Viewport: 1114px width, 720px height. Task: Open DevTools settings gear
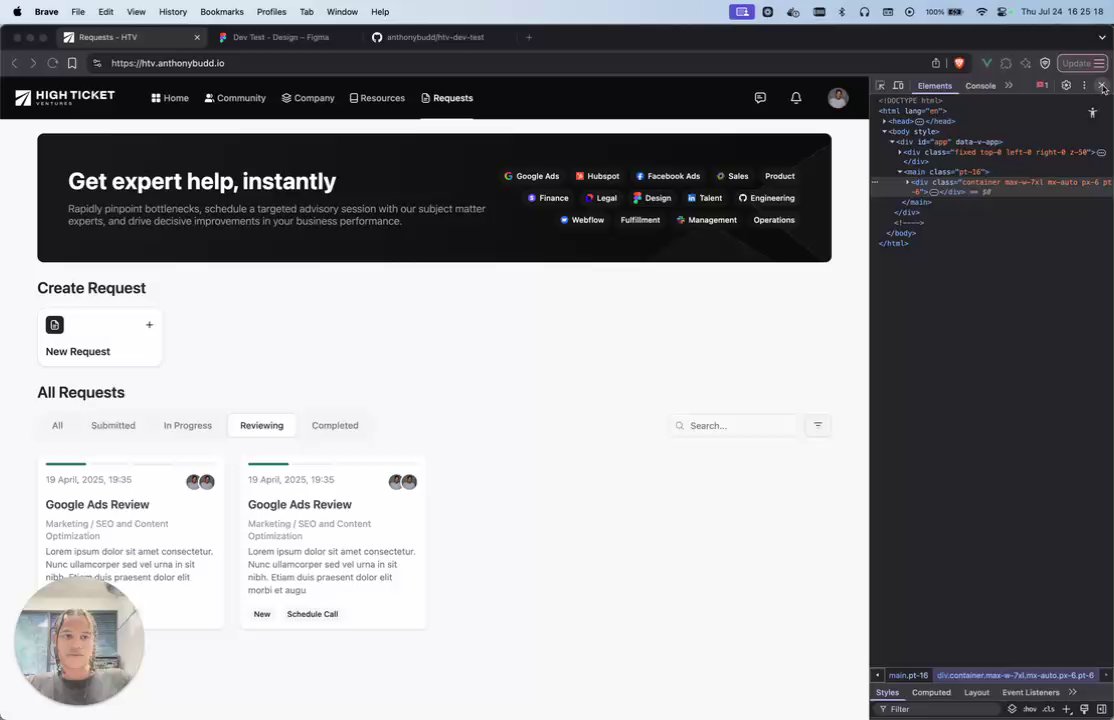click(x=1066, y=85)
